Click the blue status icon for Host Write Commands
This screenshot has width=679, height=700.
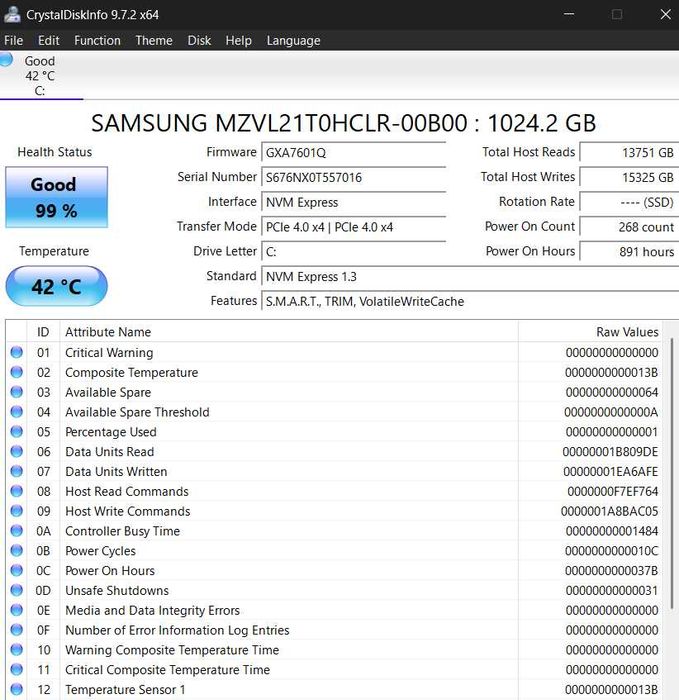17,511
